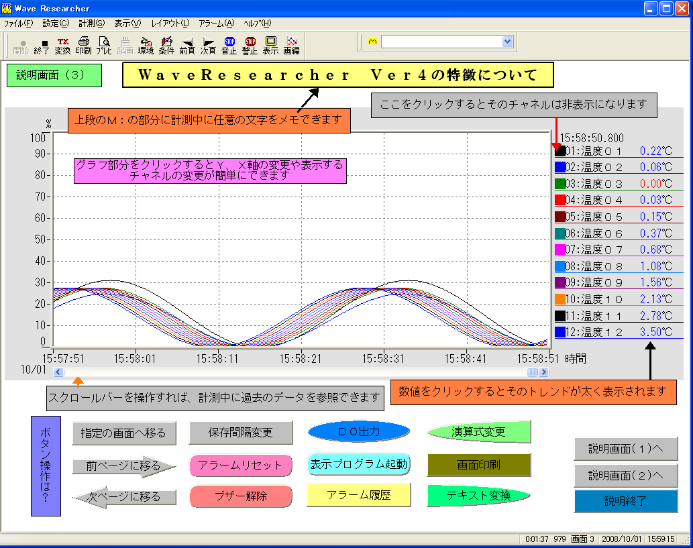
Task: Click the blue swatch of 12:温度12
Action: click(x=560, y=332)
